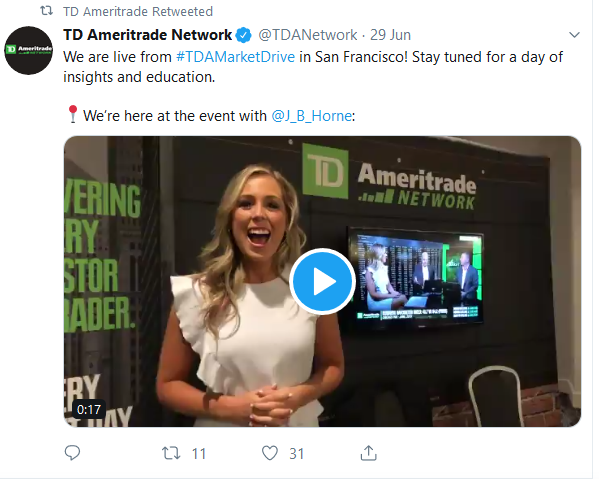Click the 29 Jun timestamp
599x479 pixels.
[390, 35]
